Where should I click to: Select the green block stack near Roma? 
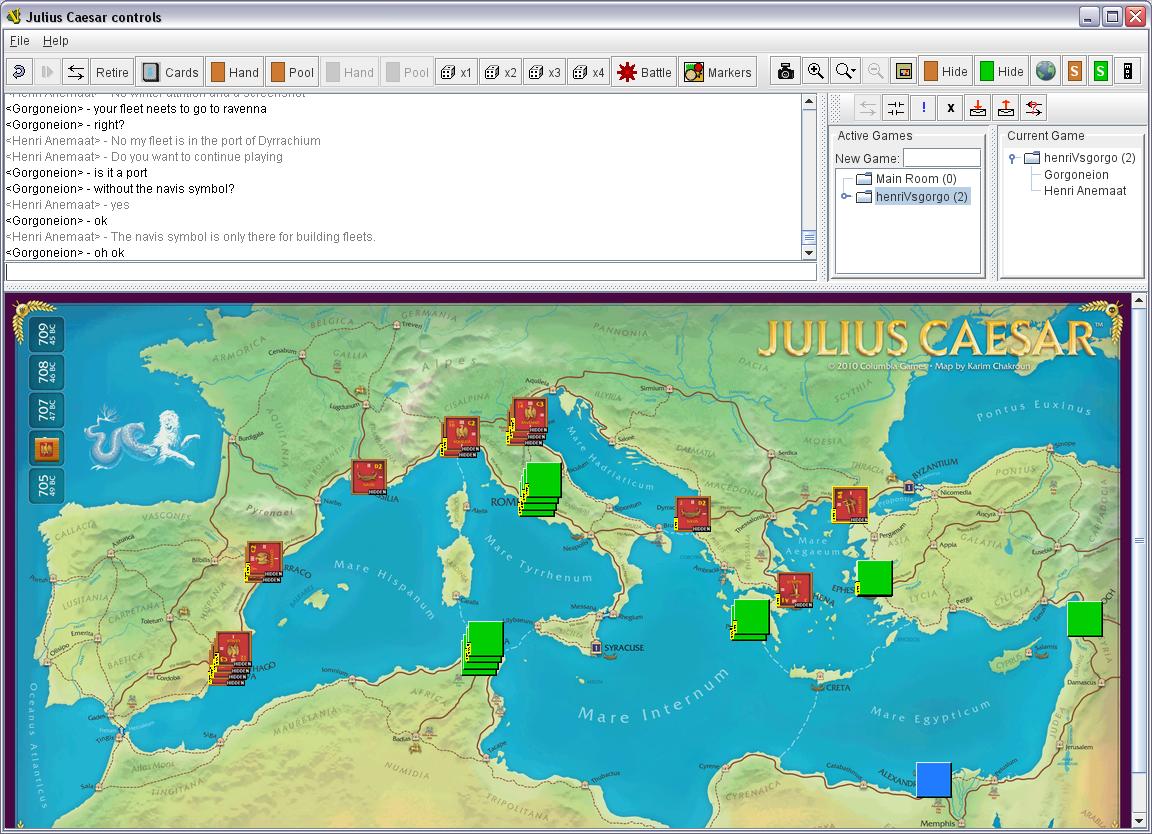542,489
